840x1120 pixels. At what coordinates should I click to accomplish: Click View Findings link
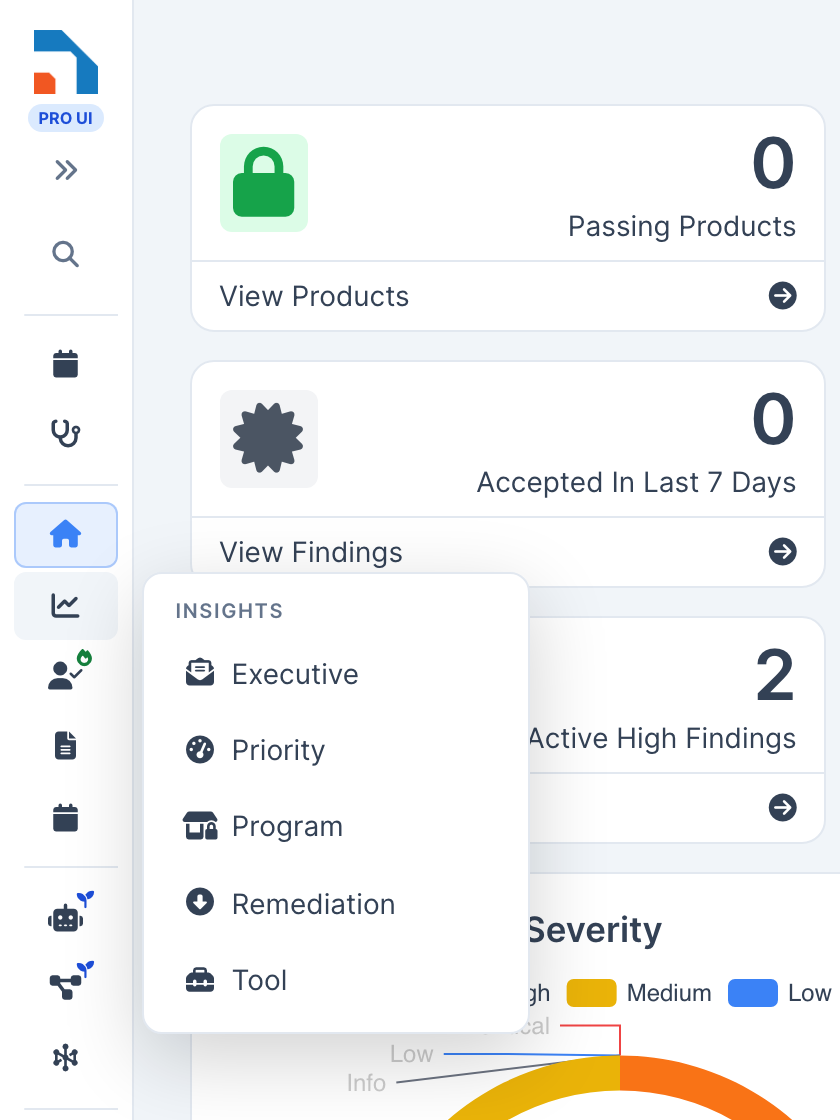(x=311, y=552)
